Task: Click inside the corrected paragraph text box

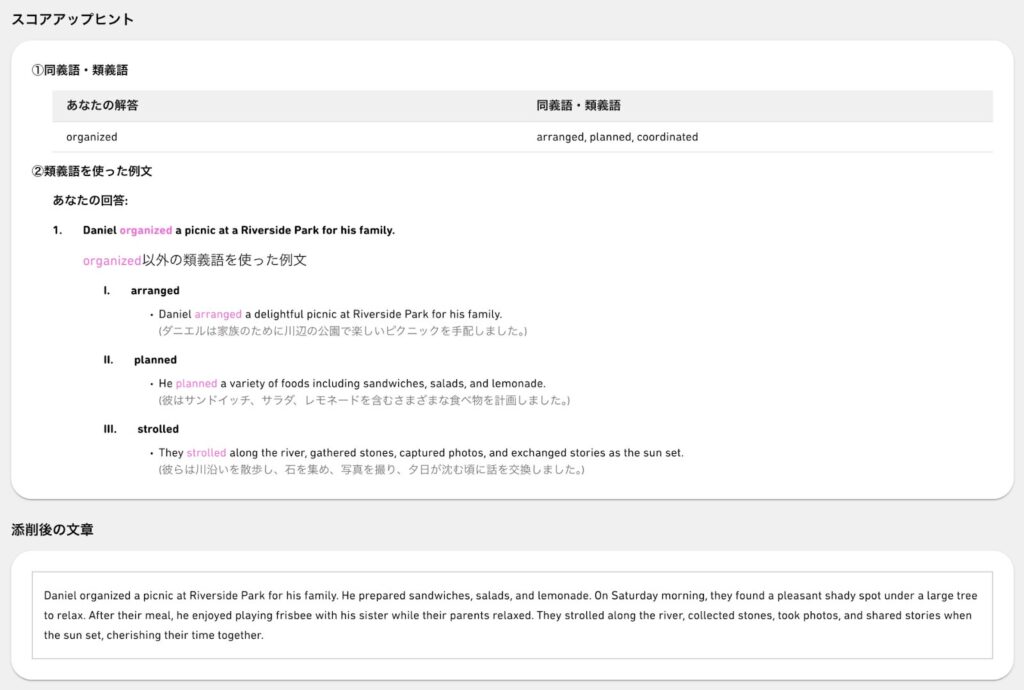Action: [511, 615]
